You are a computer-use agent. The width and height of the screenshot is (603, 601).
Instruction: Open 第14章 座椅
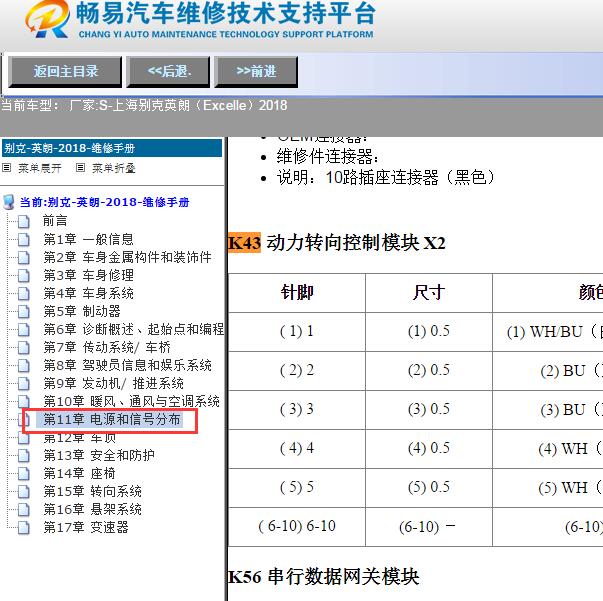[79, 473]
